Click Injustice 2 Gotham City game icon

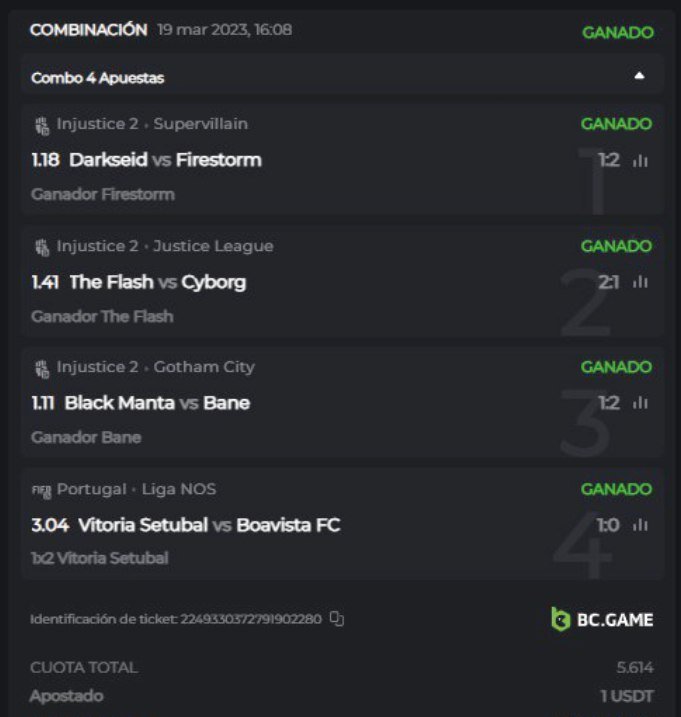42,368
